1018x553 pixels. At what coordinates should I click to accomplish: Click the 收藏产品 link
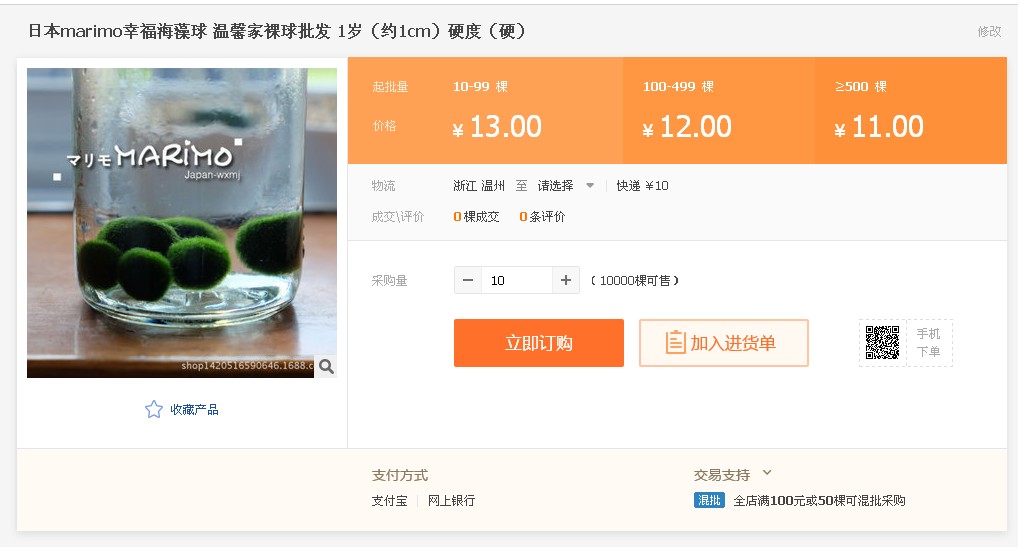coord(194,409)
